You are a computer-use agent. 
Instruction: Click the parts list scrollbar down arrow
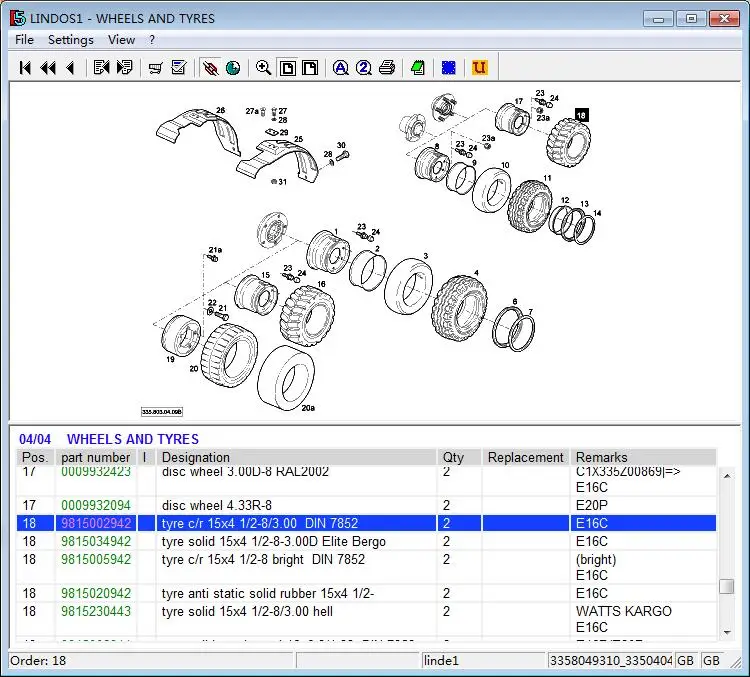click(727, 631)
